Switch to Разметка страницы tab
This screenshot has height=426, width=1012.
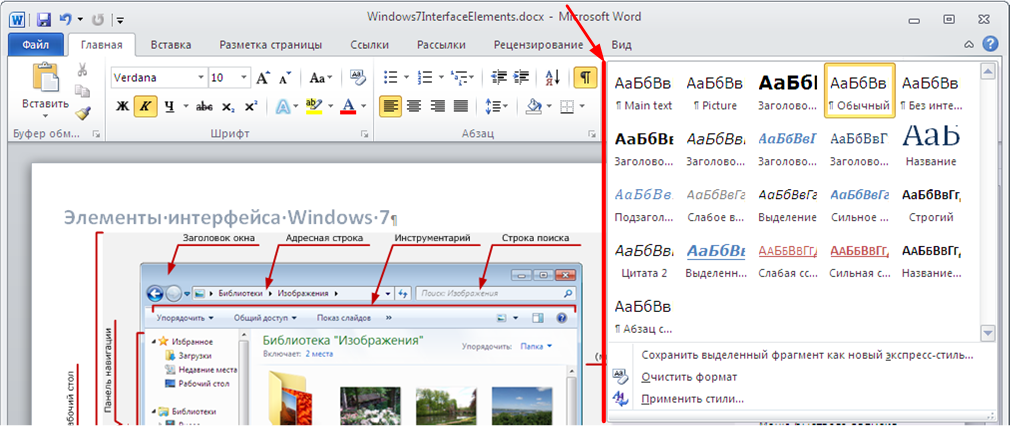pyautogui.click(x=271, y=45)
